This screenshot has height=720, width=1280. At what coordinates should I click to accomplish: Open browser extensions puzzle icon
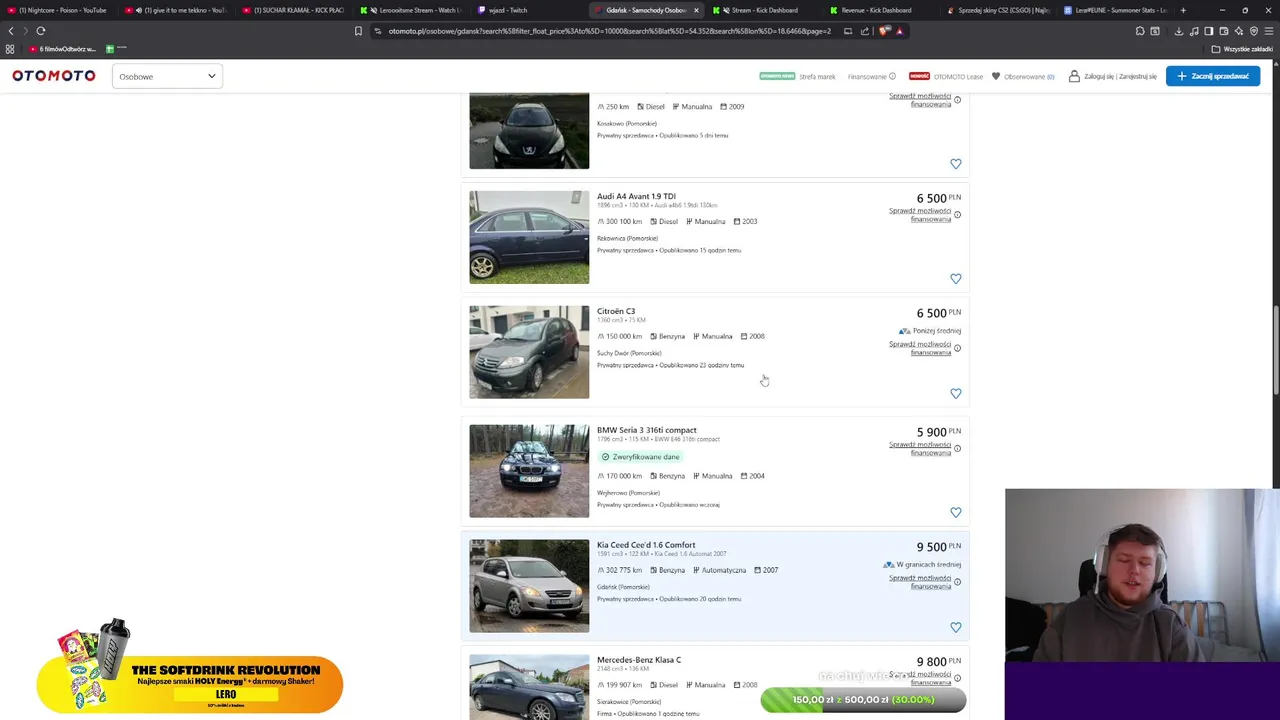1140,31
